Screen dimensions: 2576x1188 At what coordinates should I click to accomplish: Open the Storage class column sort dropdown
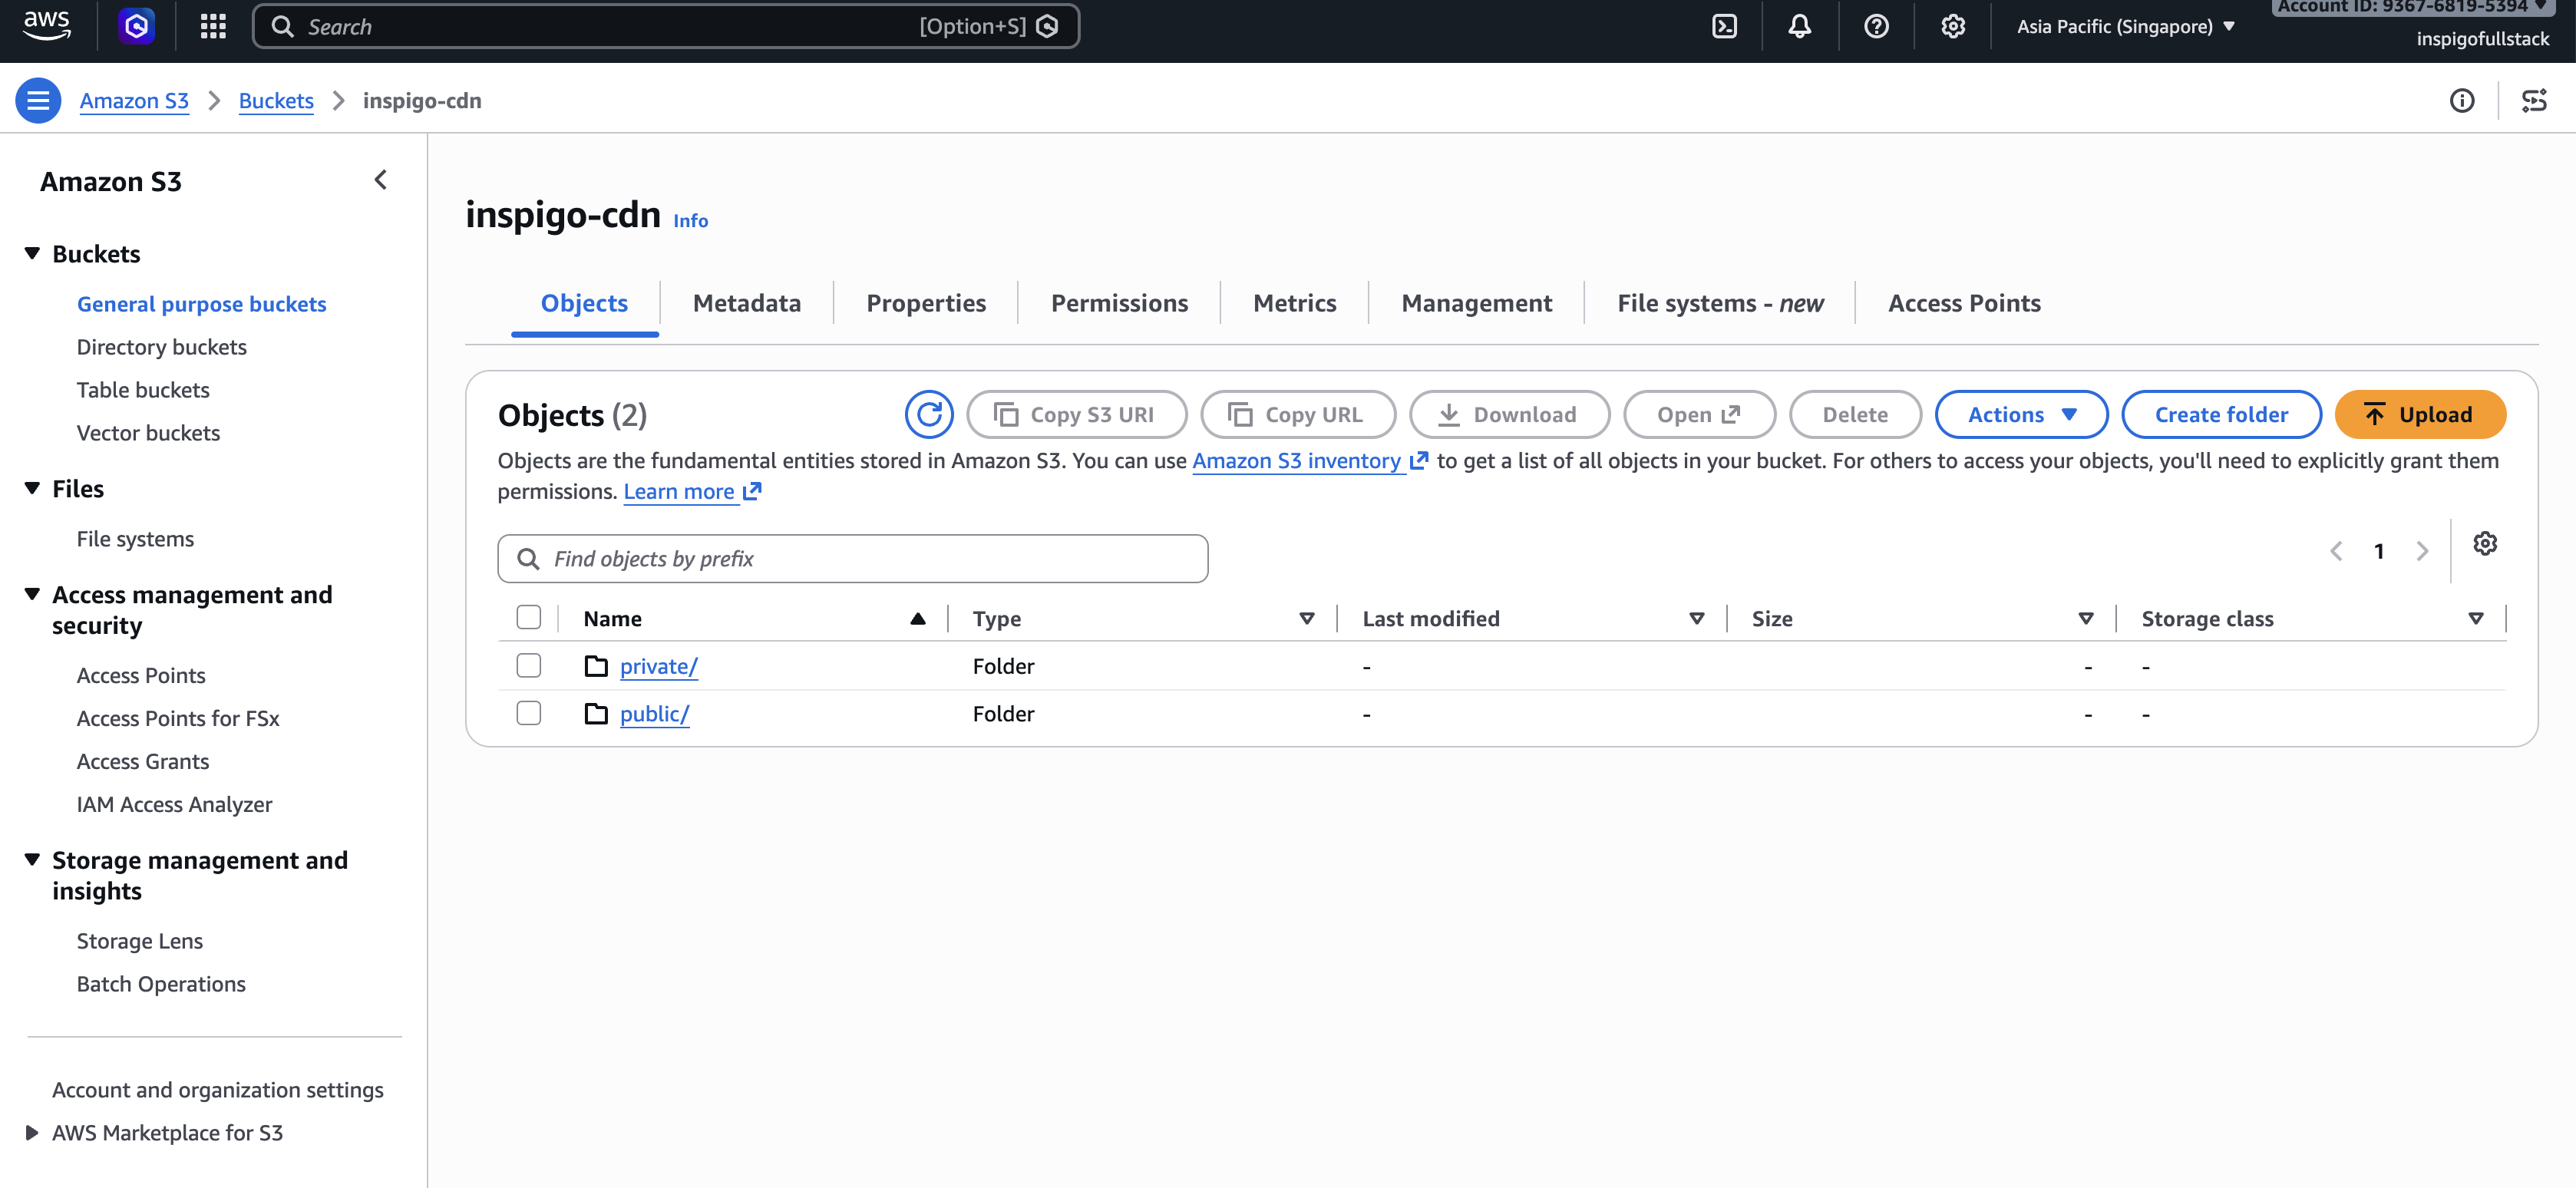[2476, 619]
